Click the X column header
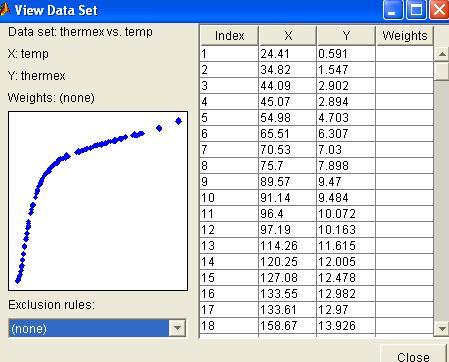 click(x=288, y=36)
